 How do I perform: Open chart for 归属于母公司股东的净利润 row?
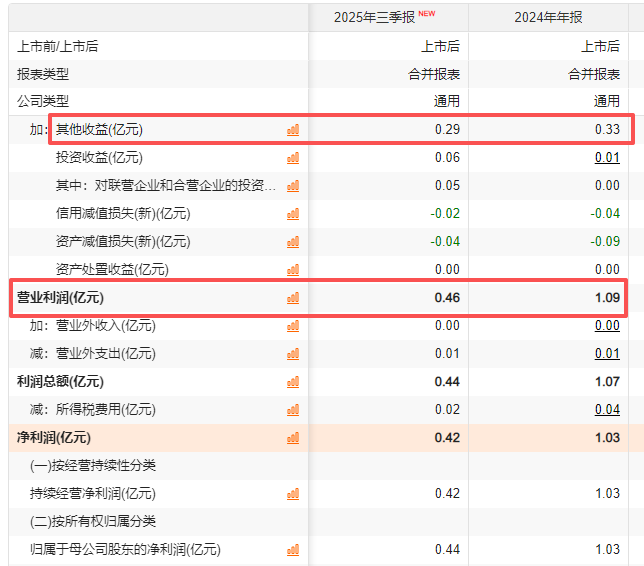coord(293,550)
